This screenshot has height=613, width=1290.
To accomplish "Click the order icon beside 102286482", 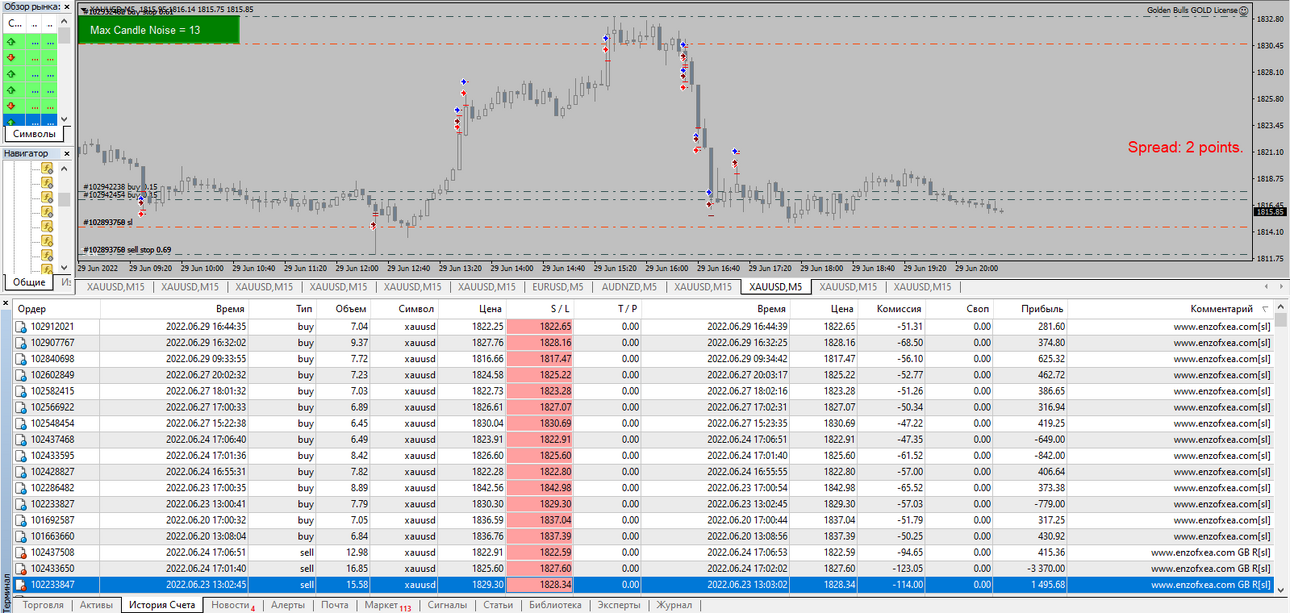I will (21, 487).
